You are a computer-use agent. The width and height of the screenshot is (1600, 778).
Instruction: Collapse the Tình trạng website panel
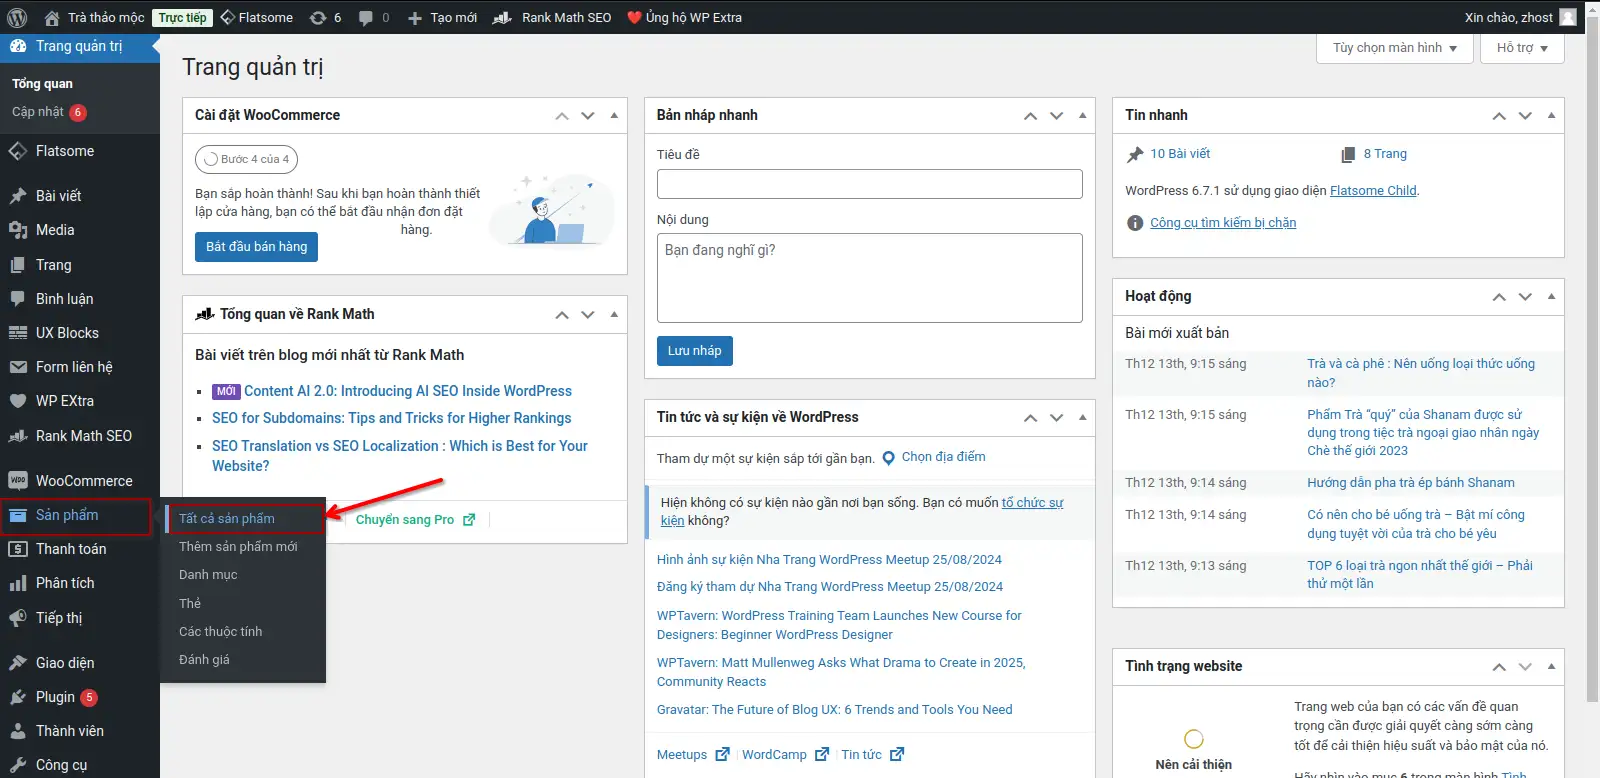[1551, 666]
